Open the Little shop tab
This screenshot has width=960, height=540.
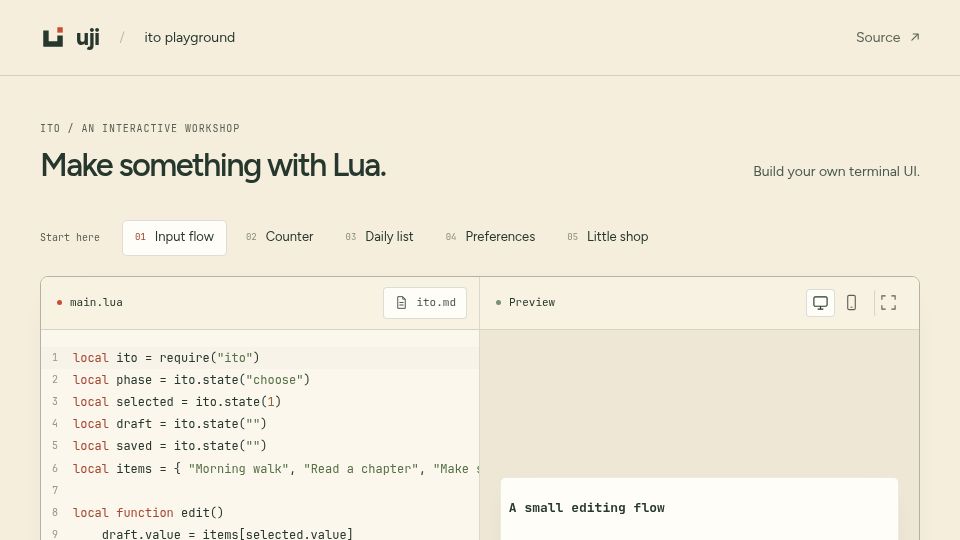(x=607, y=237)
